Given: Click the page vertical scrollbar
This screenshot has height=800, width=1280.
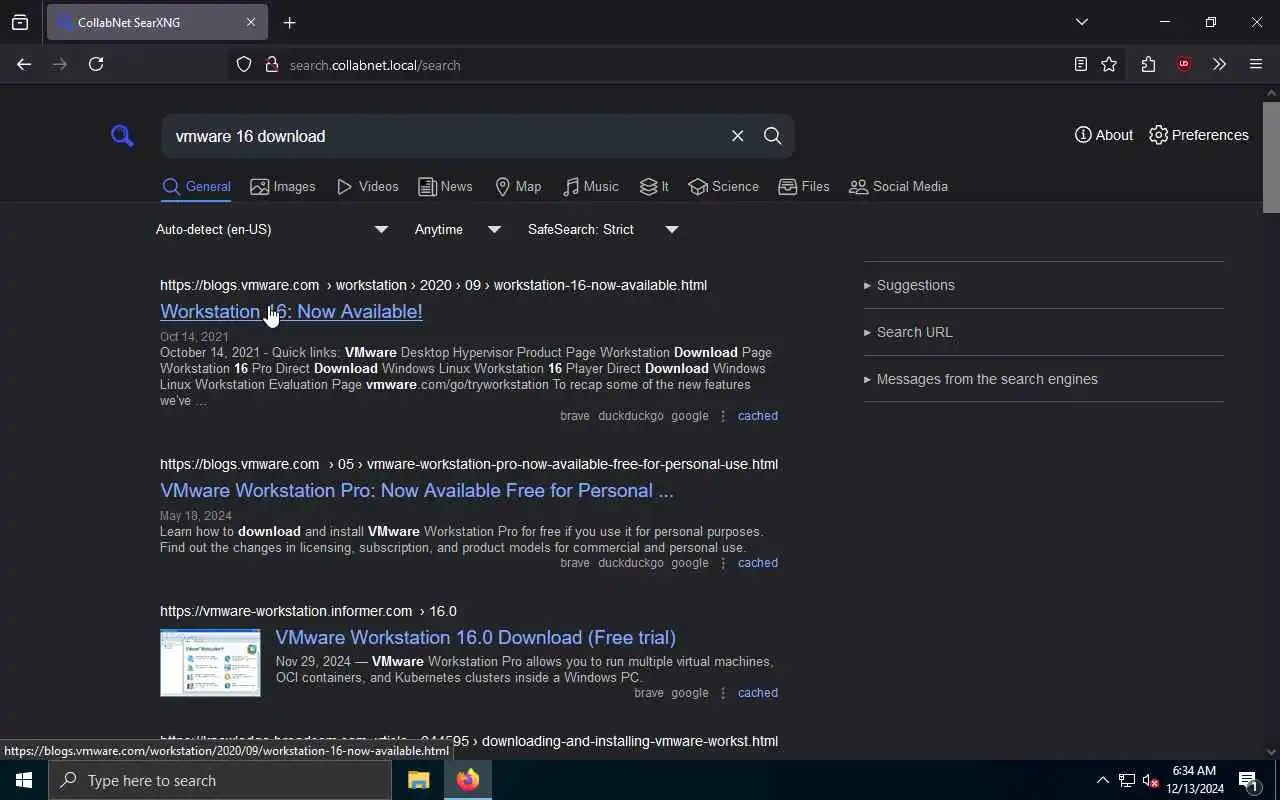Looking at the screenshot, I should (x=1271, y=158).
